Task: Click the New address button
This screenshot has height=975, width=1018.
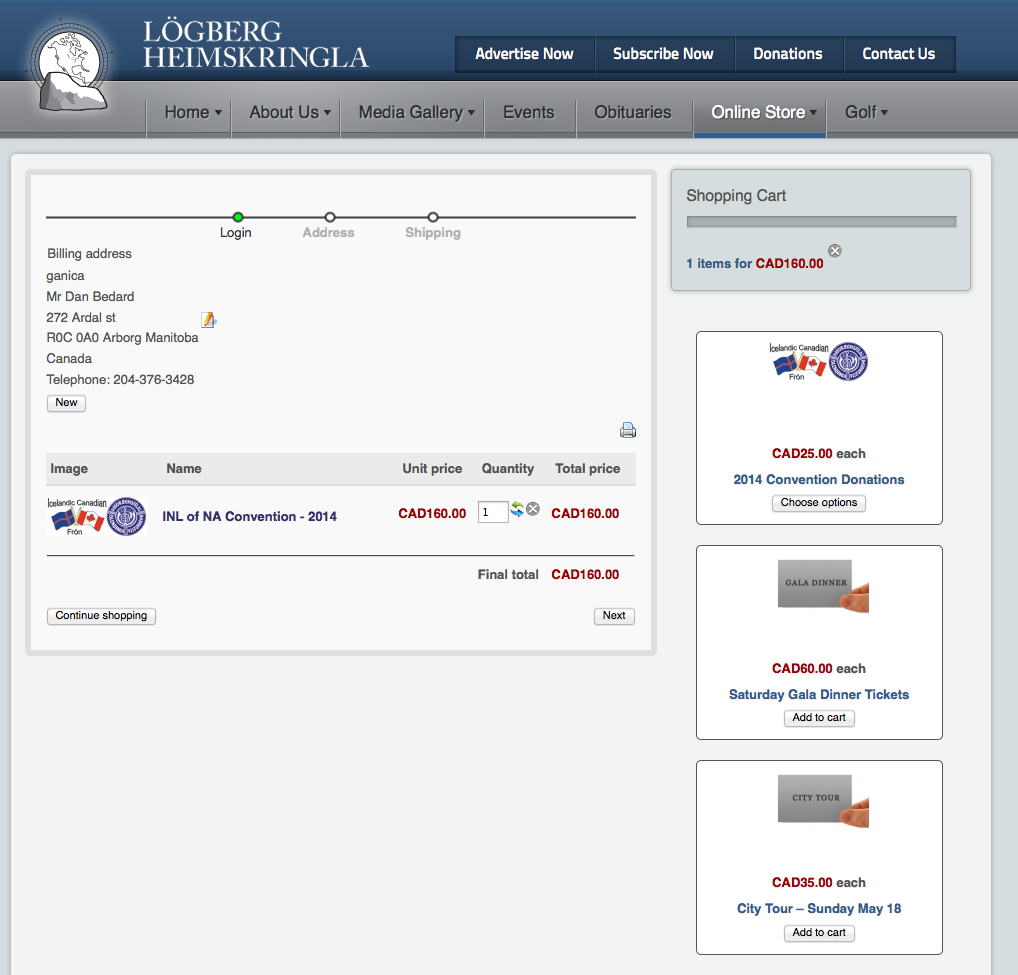Action: click(66, 402)
